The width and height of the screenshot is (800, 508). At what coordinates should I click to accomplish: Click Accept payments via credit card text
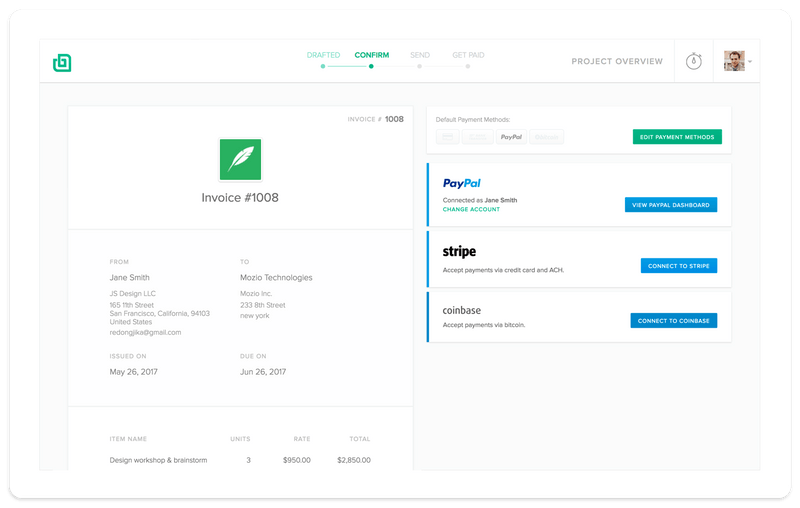click(503, 270)
